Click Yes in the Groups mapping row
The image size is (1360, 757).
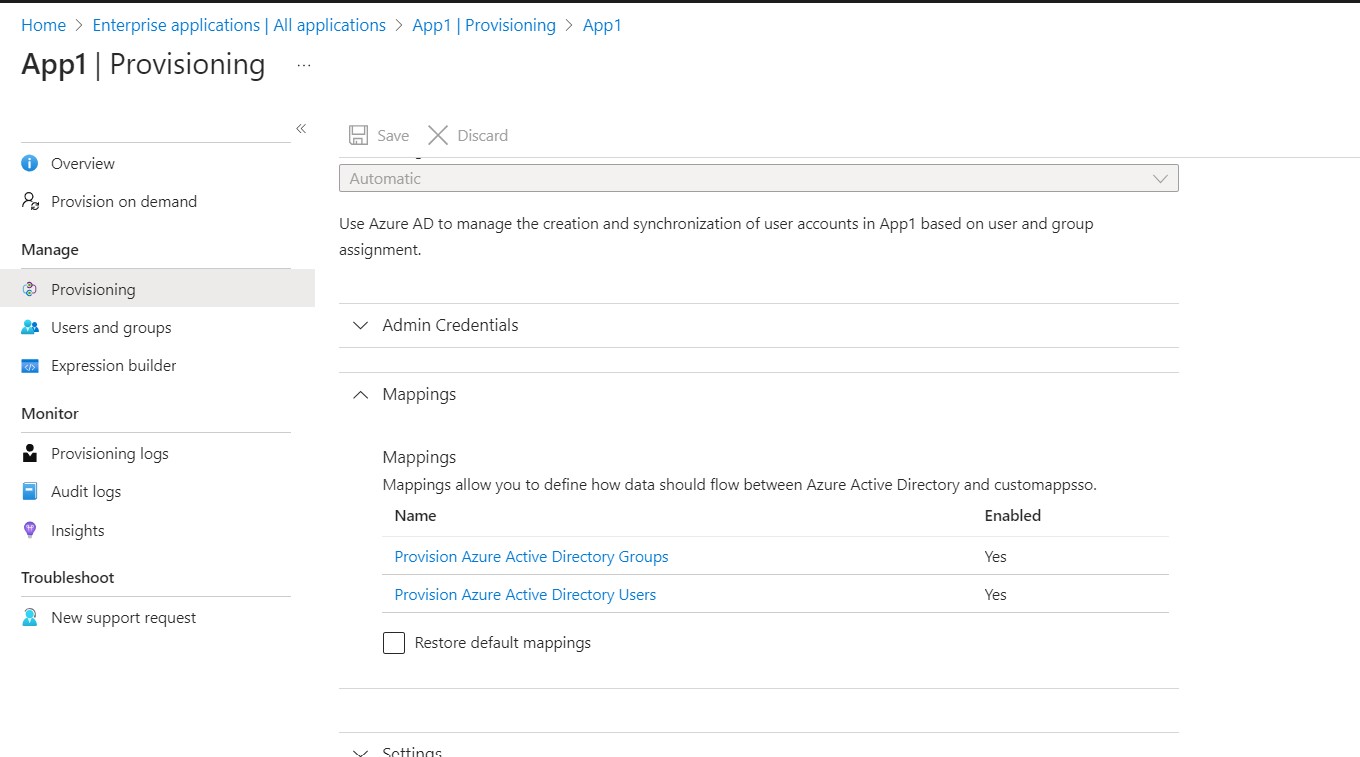point(995,556)
